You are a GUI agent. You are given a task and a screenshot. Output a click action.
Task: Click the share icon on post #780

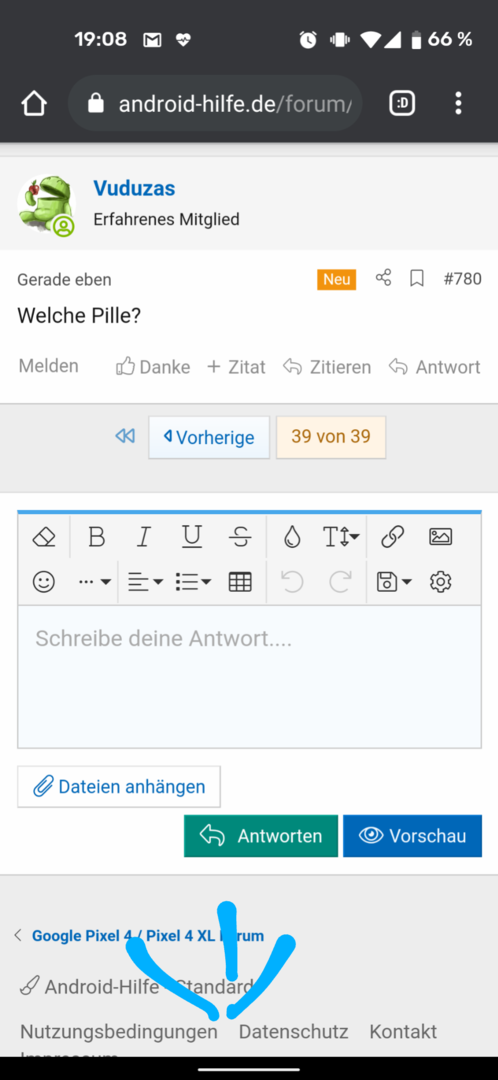[383, 278]
